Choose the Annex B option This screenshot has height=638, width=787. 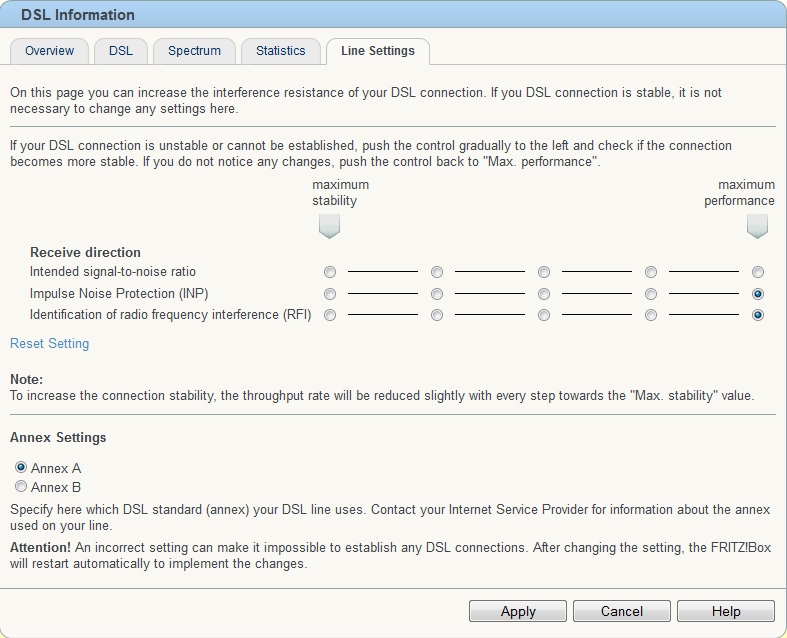[21, 486]
